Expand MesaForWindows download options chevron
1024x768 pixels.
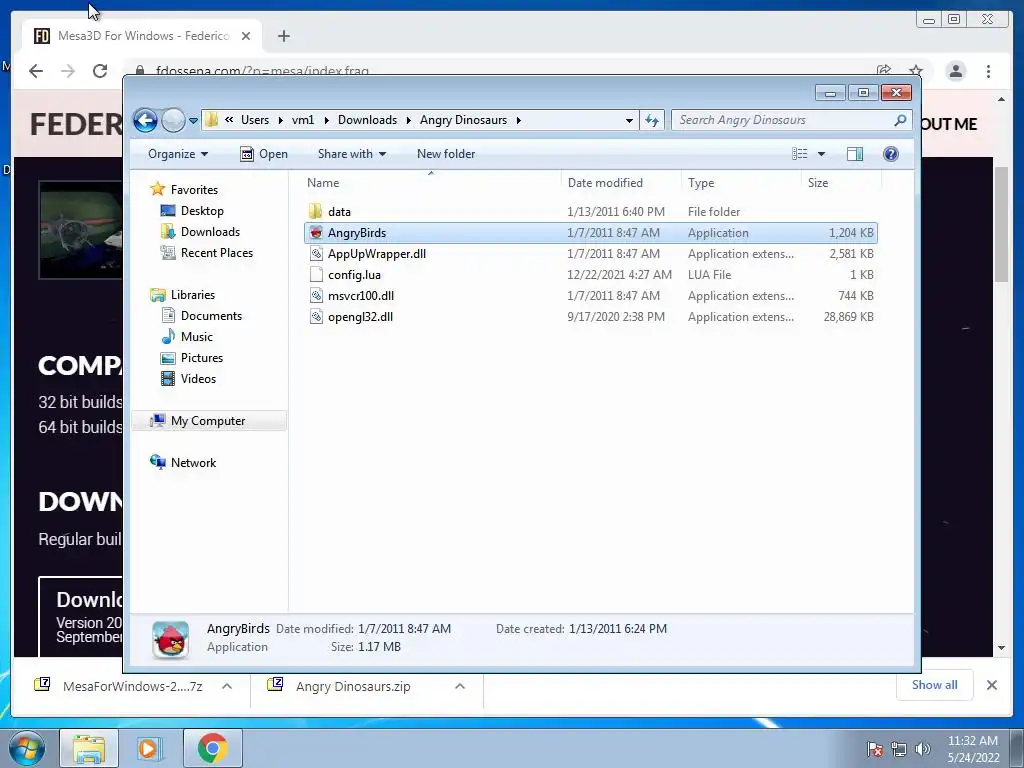227,686
